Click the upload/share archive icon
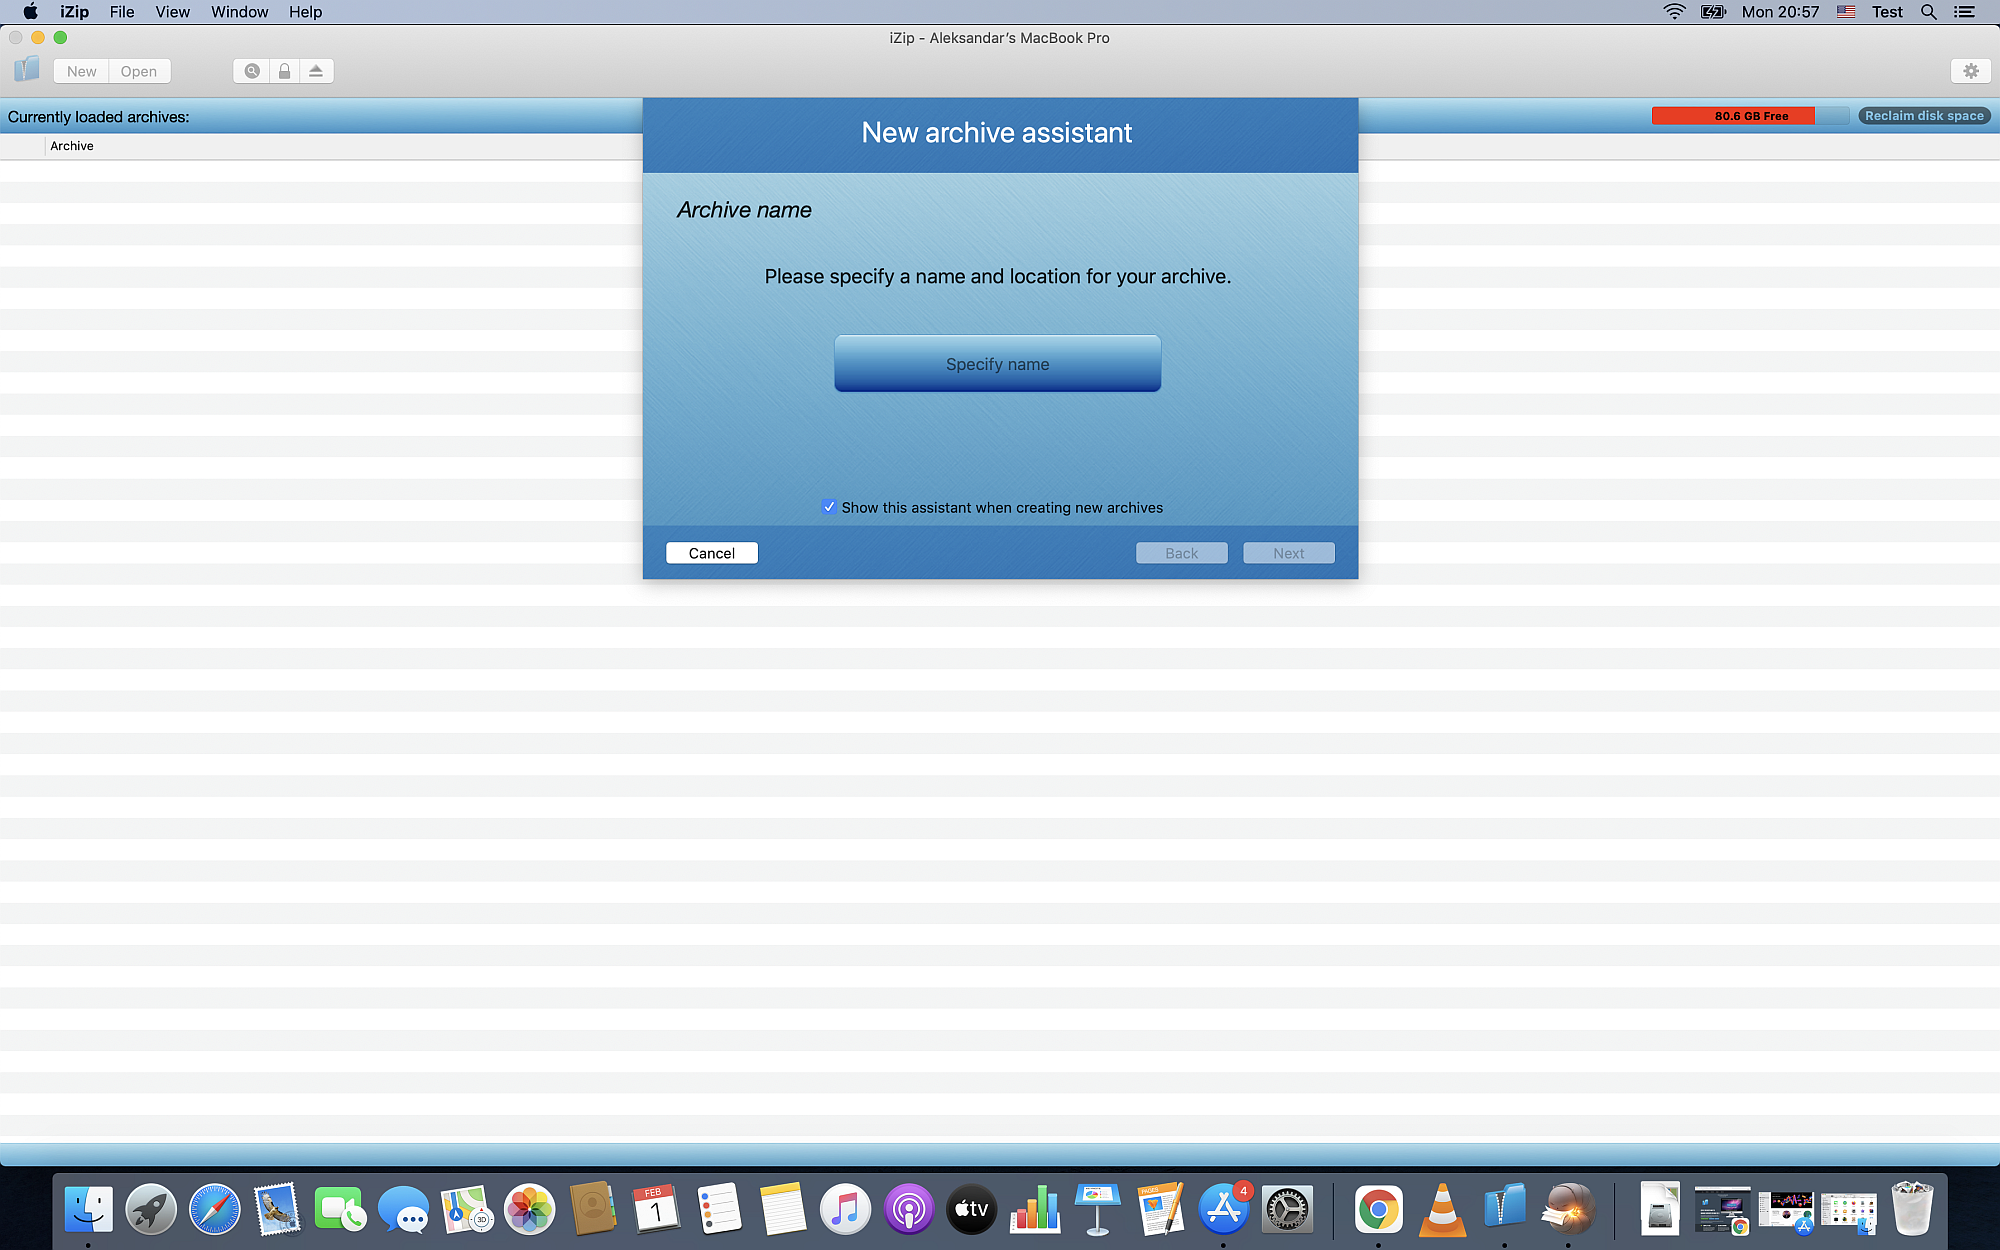 tap(315, 71)
